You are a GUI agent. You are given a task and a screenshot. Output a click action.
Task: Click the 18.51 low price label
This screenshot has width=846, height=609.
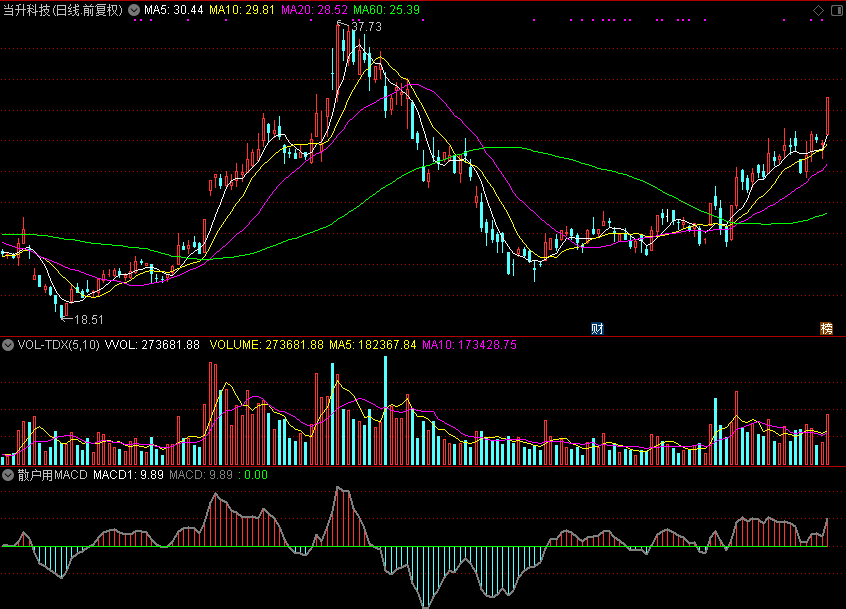[88, 320]
